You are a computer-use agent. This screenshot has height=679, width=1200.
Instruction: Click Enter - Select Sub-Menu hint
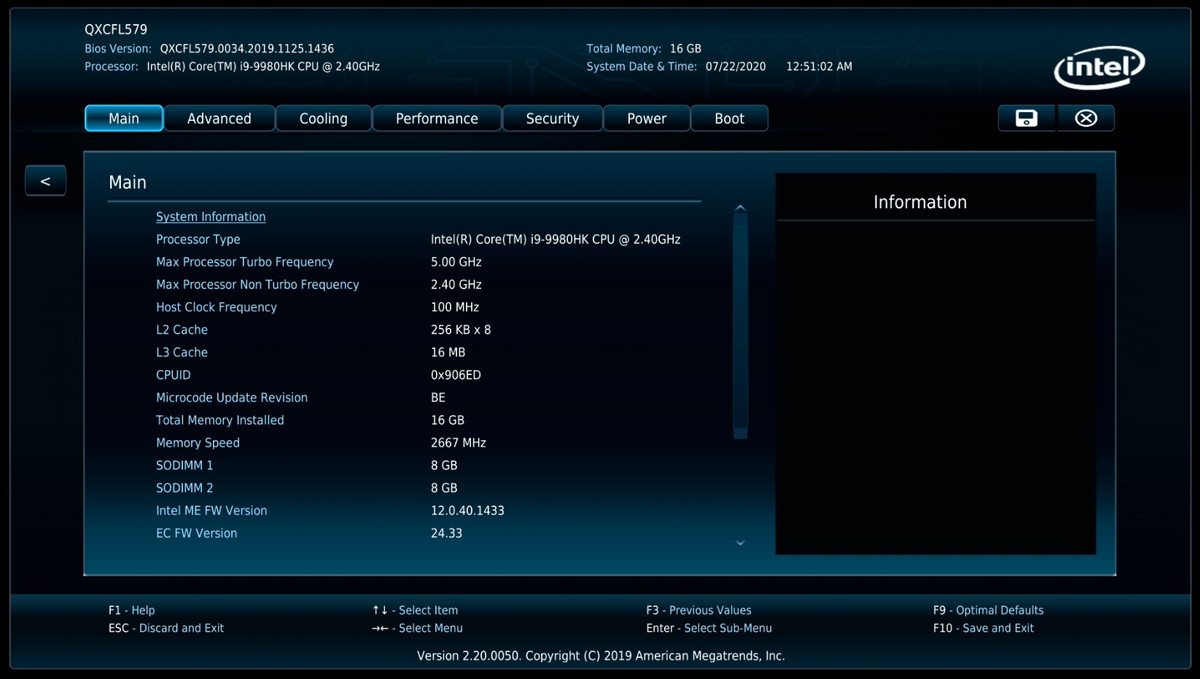709,628
